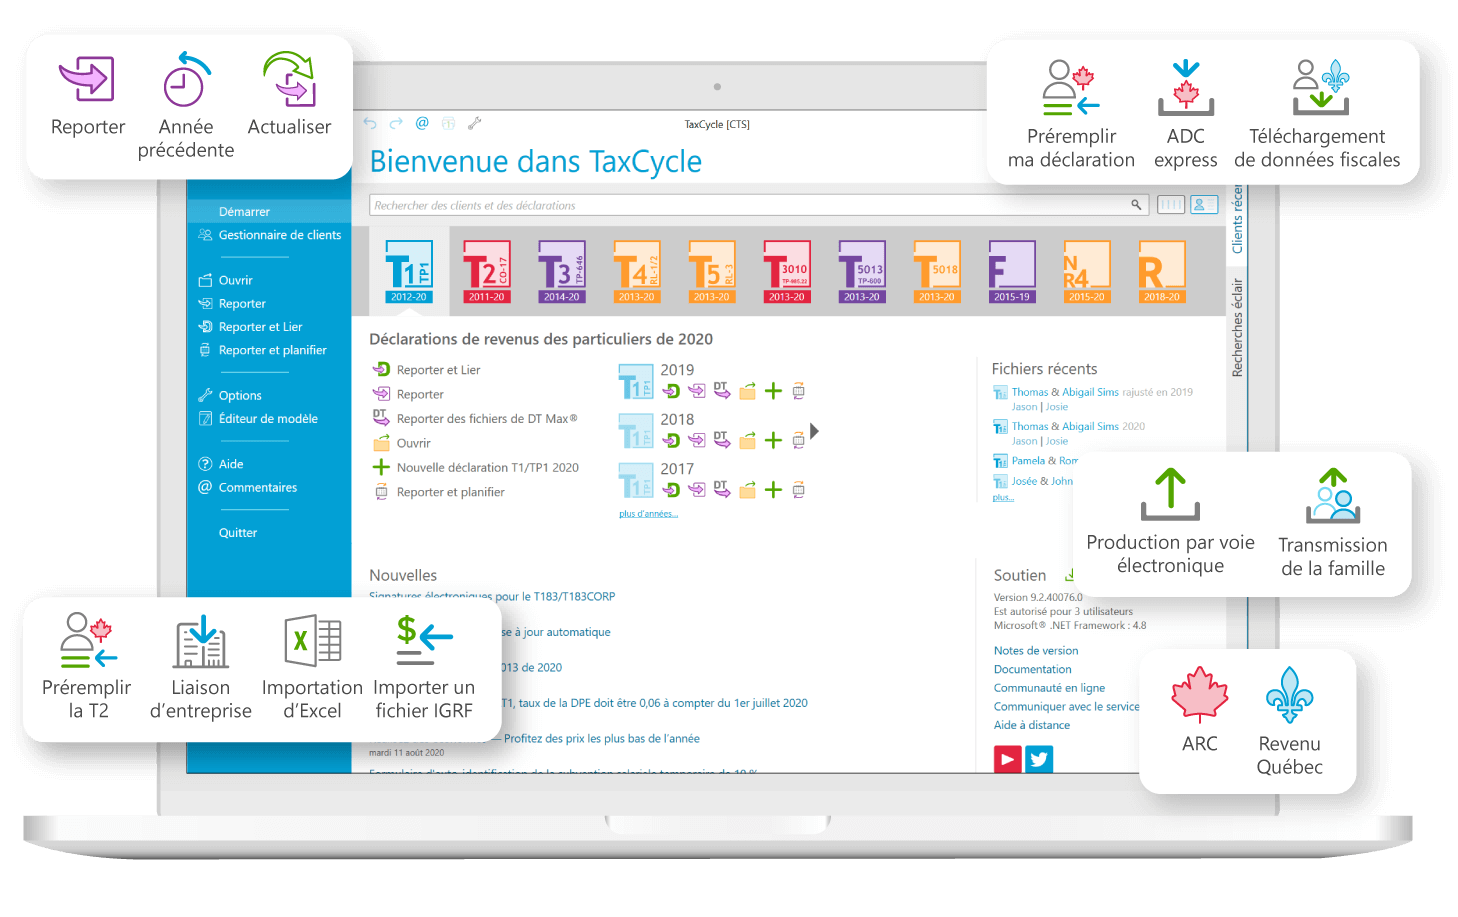Click Communiquer avec le service link
1458x917 pixels.
(1066, 707)
